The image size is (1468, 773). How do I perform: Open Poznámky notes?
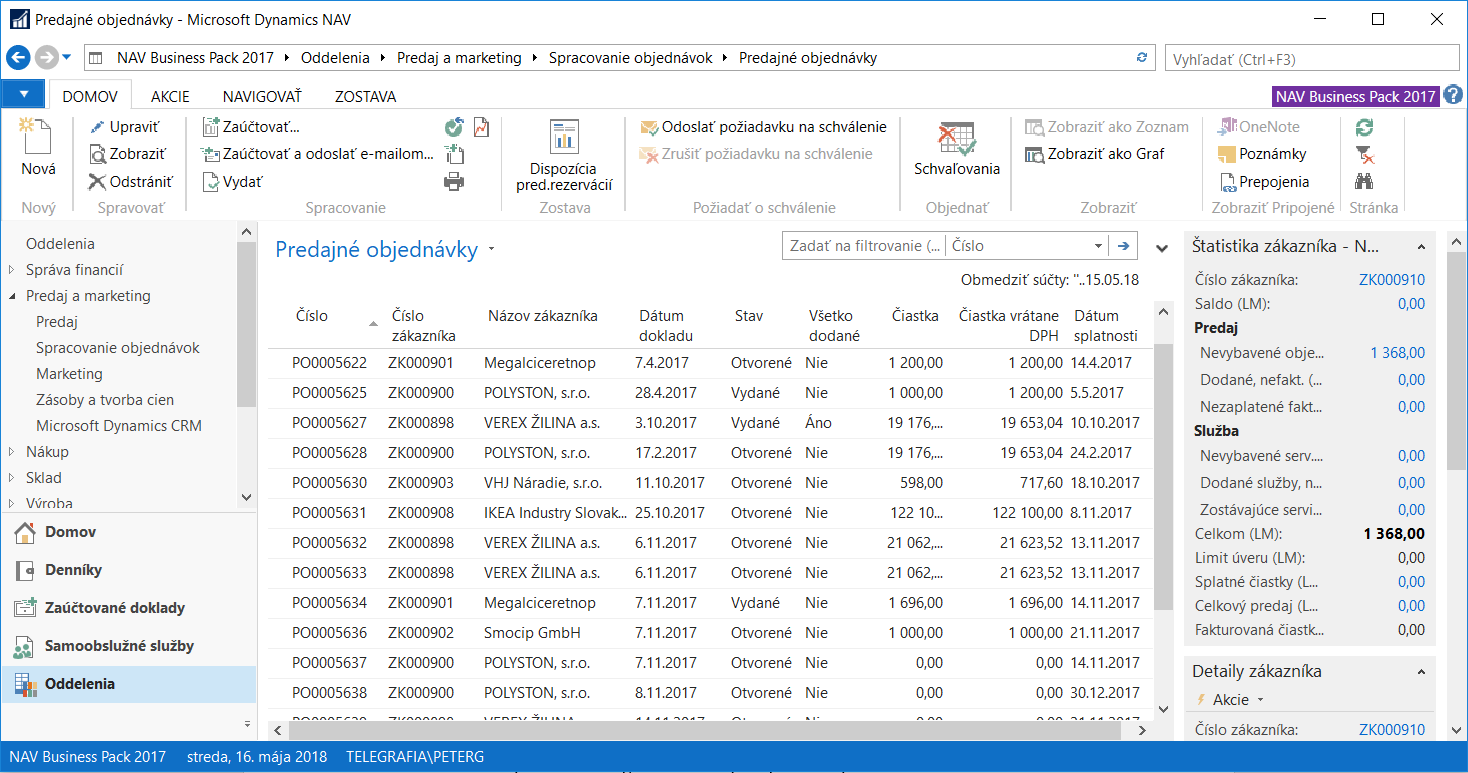1262,154
